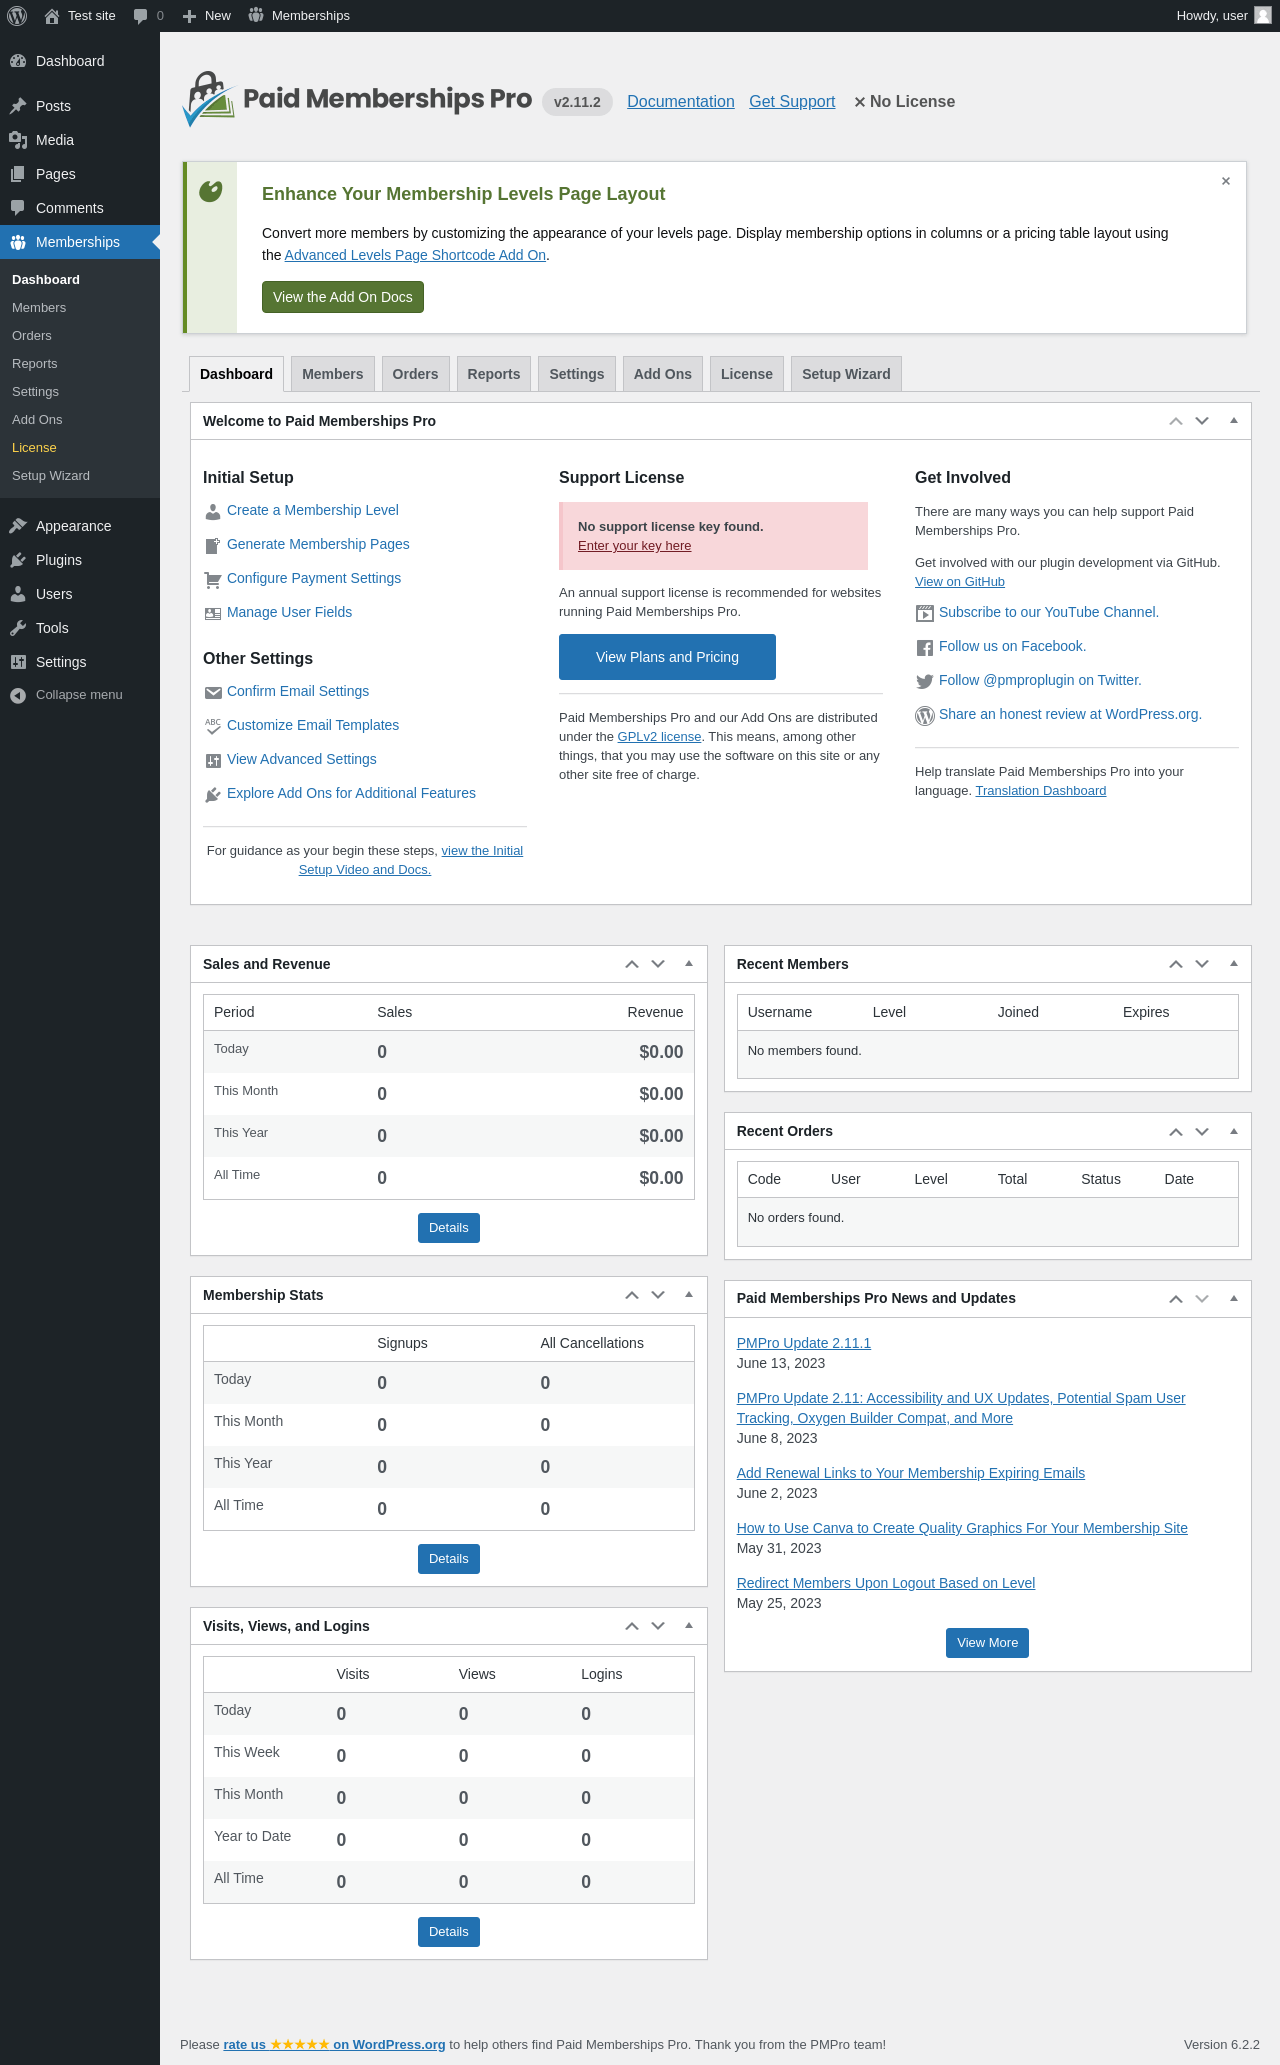Open the Tools sidebar item
Screen dimensions: 1280x2065
[80, 628]
